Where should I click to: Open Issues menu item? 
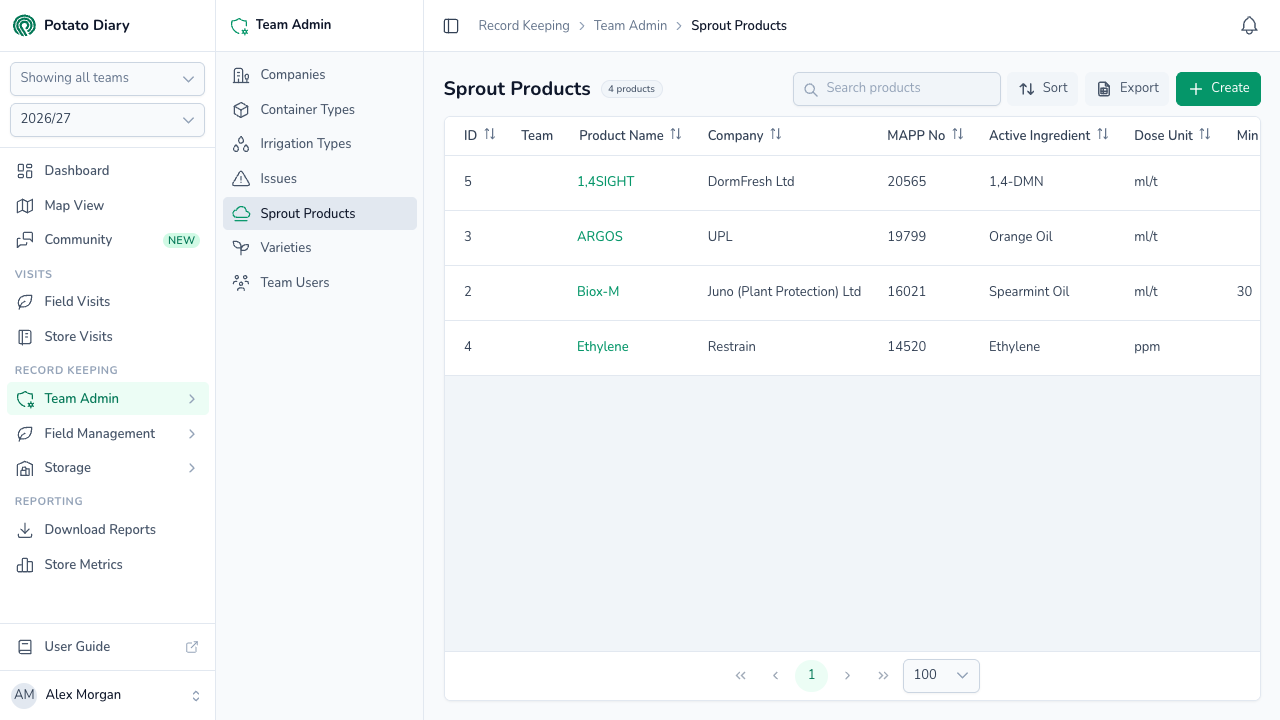coord(320,179)
